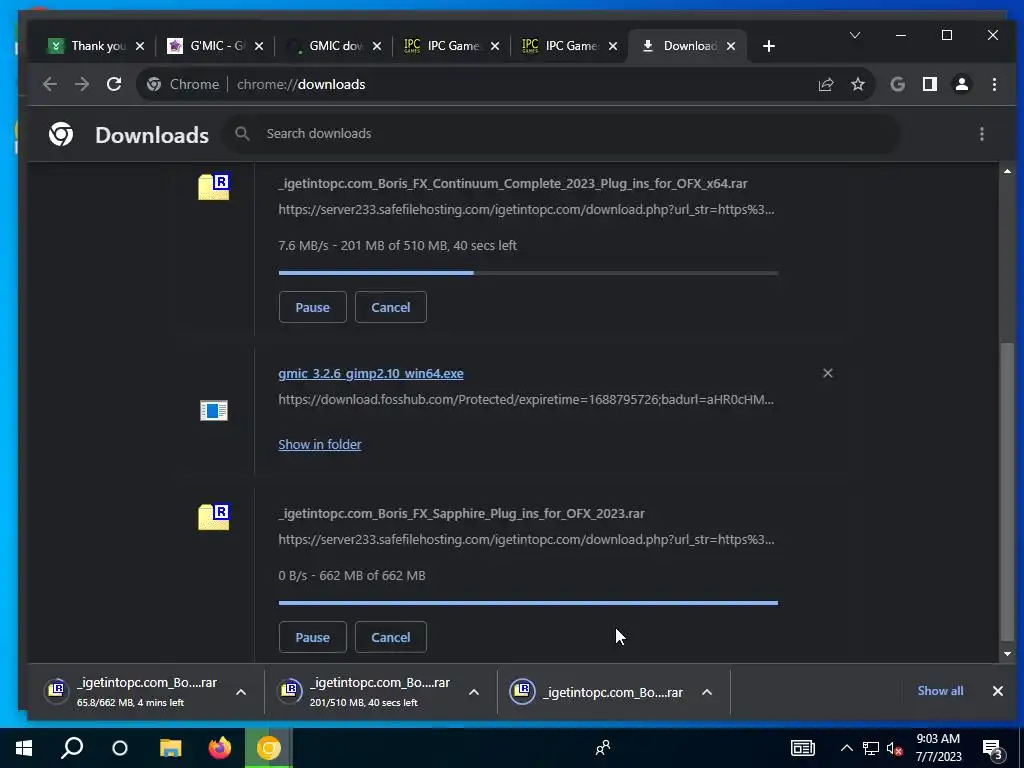
Task: Open the profile avatar icon
Action: point(961,84)
